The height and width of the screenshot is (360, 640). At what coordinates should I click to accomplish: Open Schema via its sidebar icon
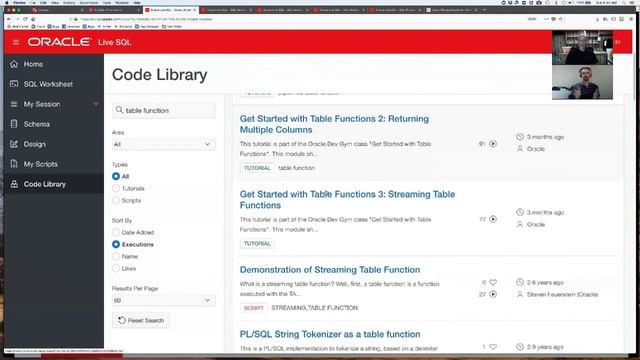pyautogui.click(x=14, y=124)
